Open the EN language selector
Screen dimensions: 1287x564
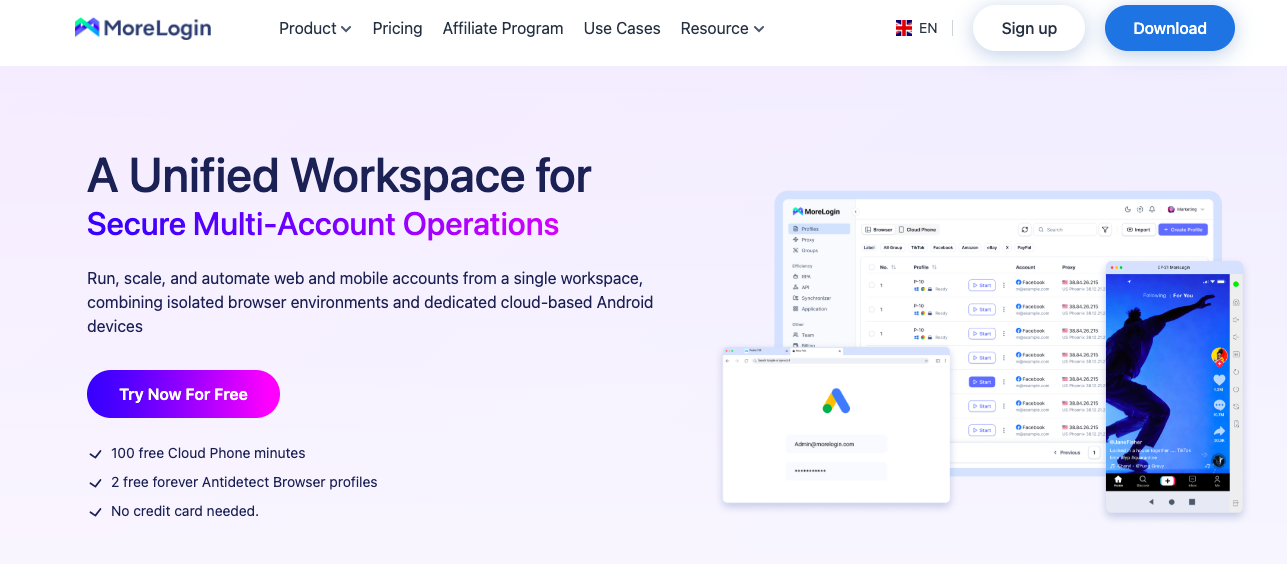coord(928,28)
